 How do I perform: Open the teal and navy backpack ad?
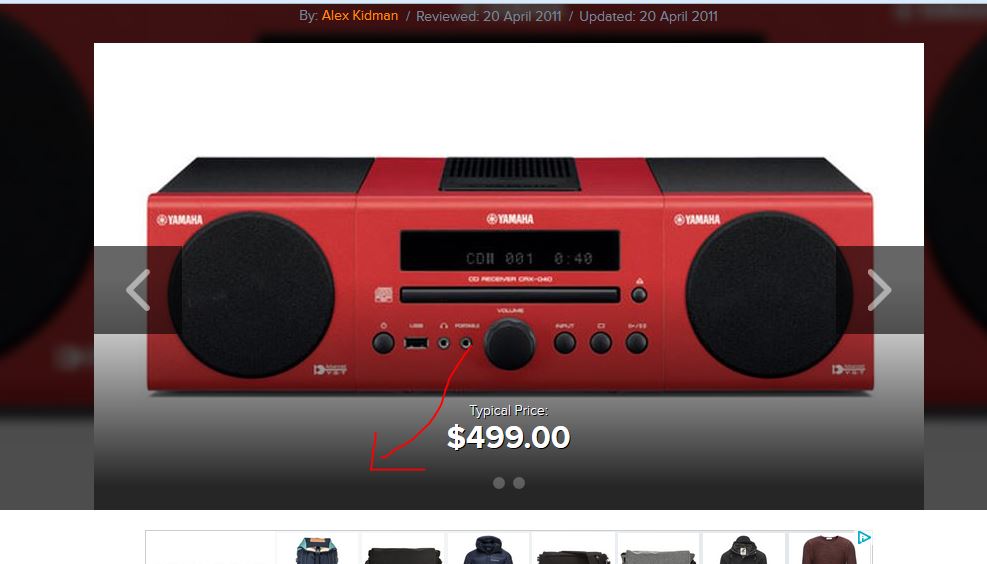tap(317, 550)
